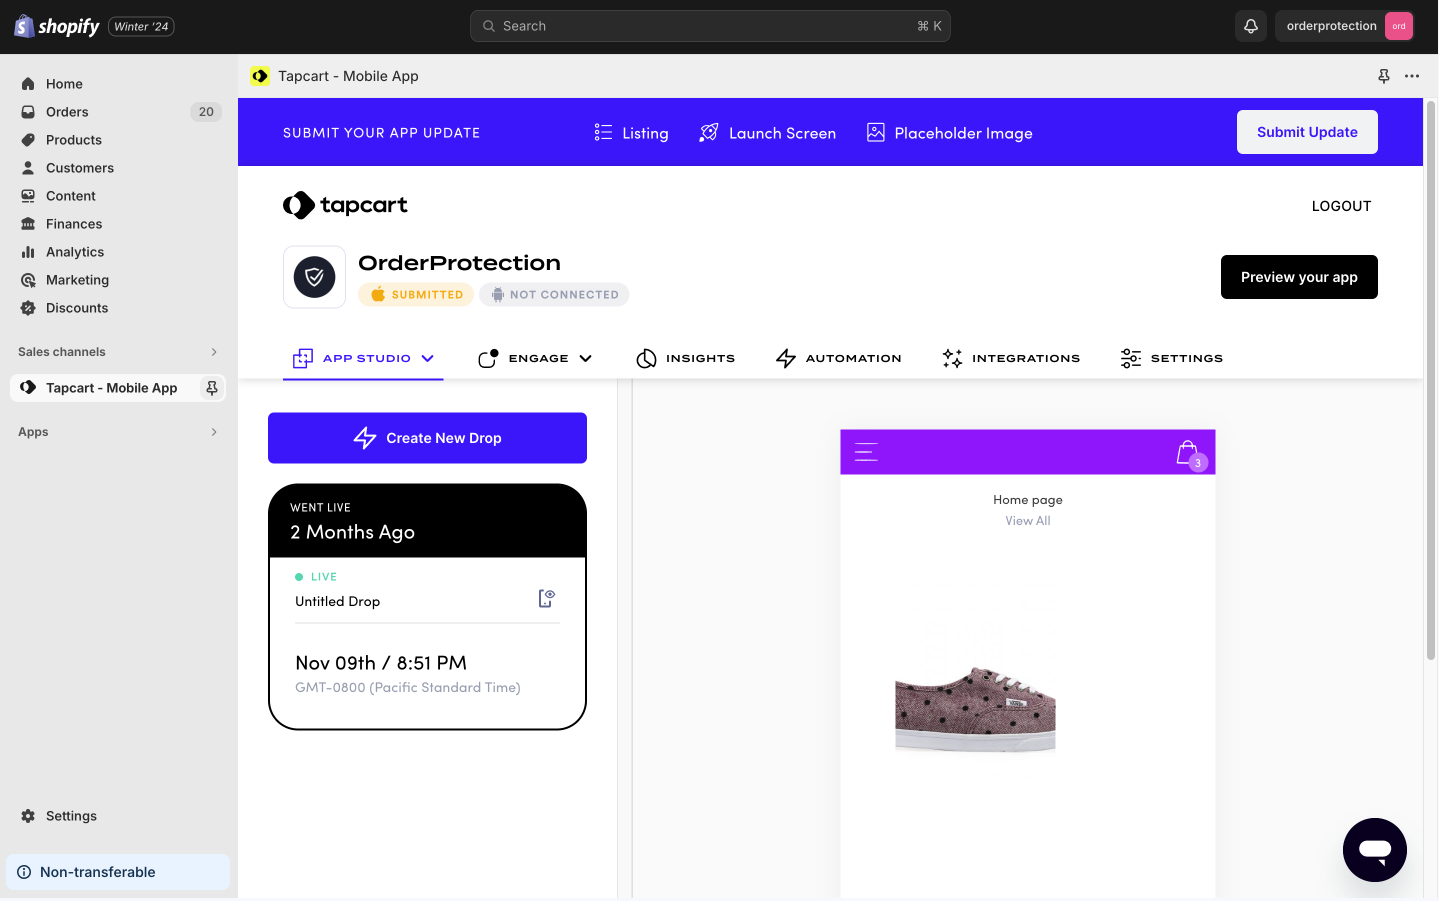Click LOGOUT
The image size is (1439, 901).
tap(1341, 206)
